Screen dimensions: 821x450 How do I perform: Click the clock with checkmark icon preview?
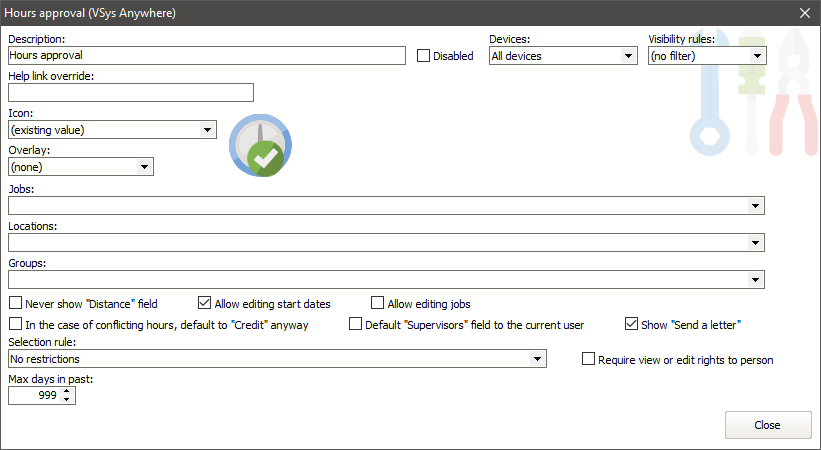[262, 146]
